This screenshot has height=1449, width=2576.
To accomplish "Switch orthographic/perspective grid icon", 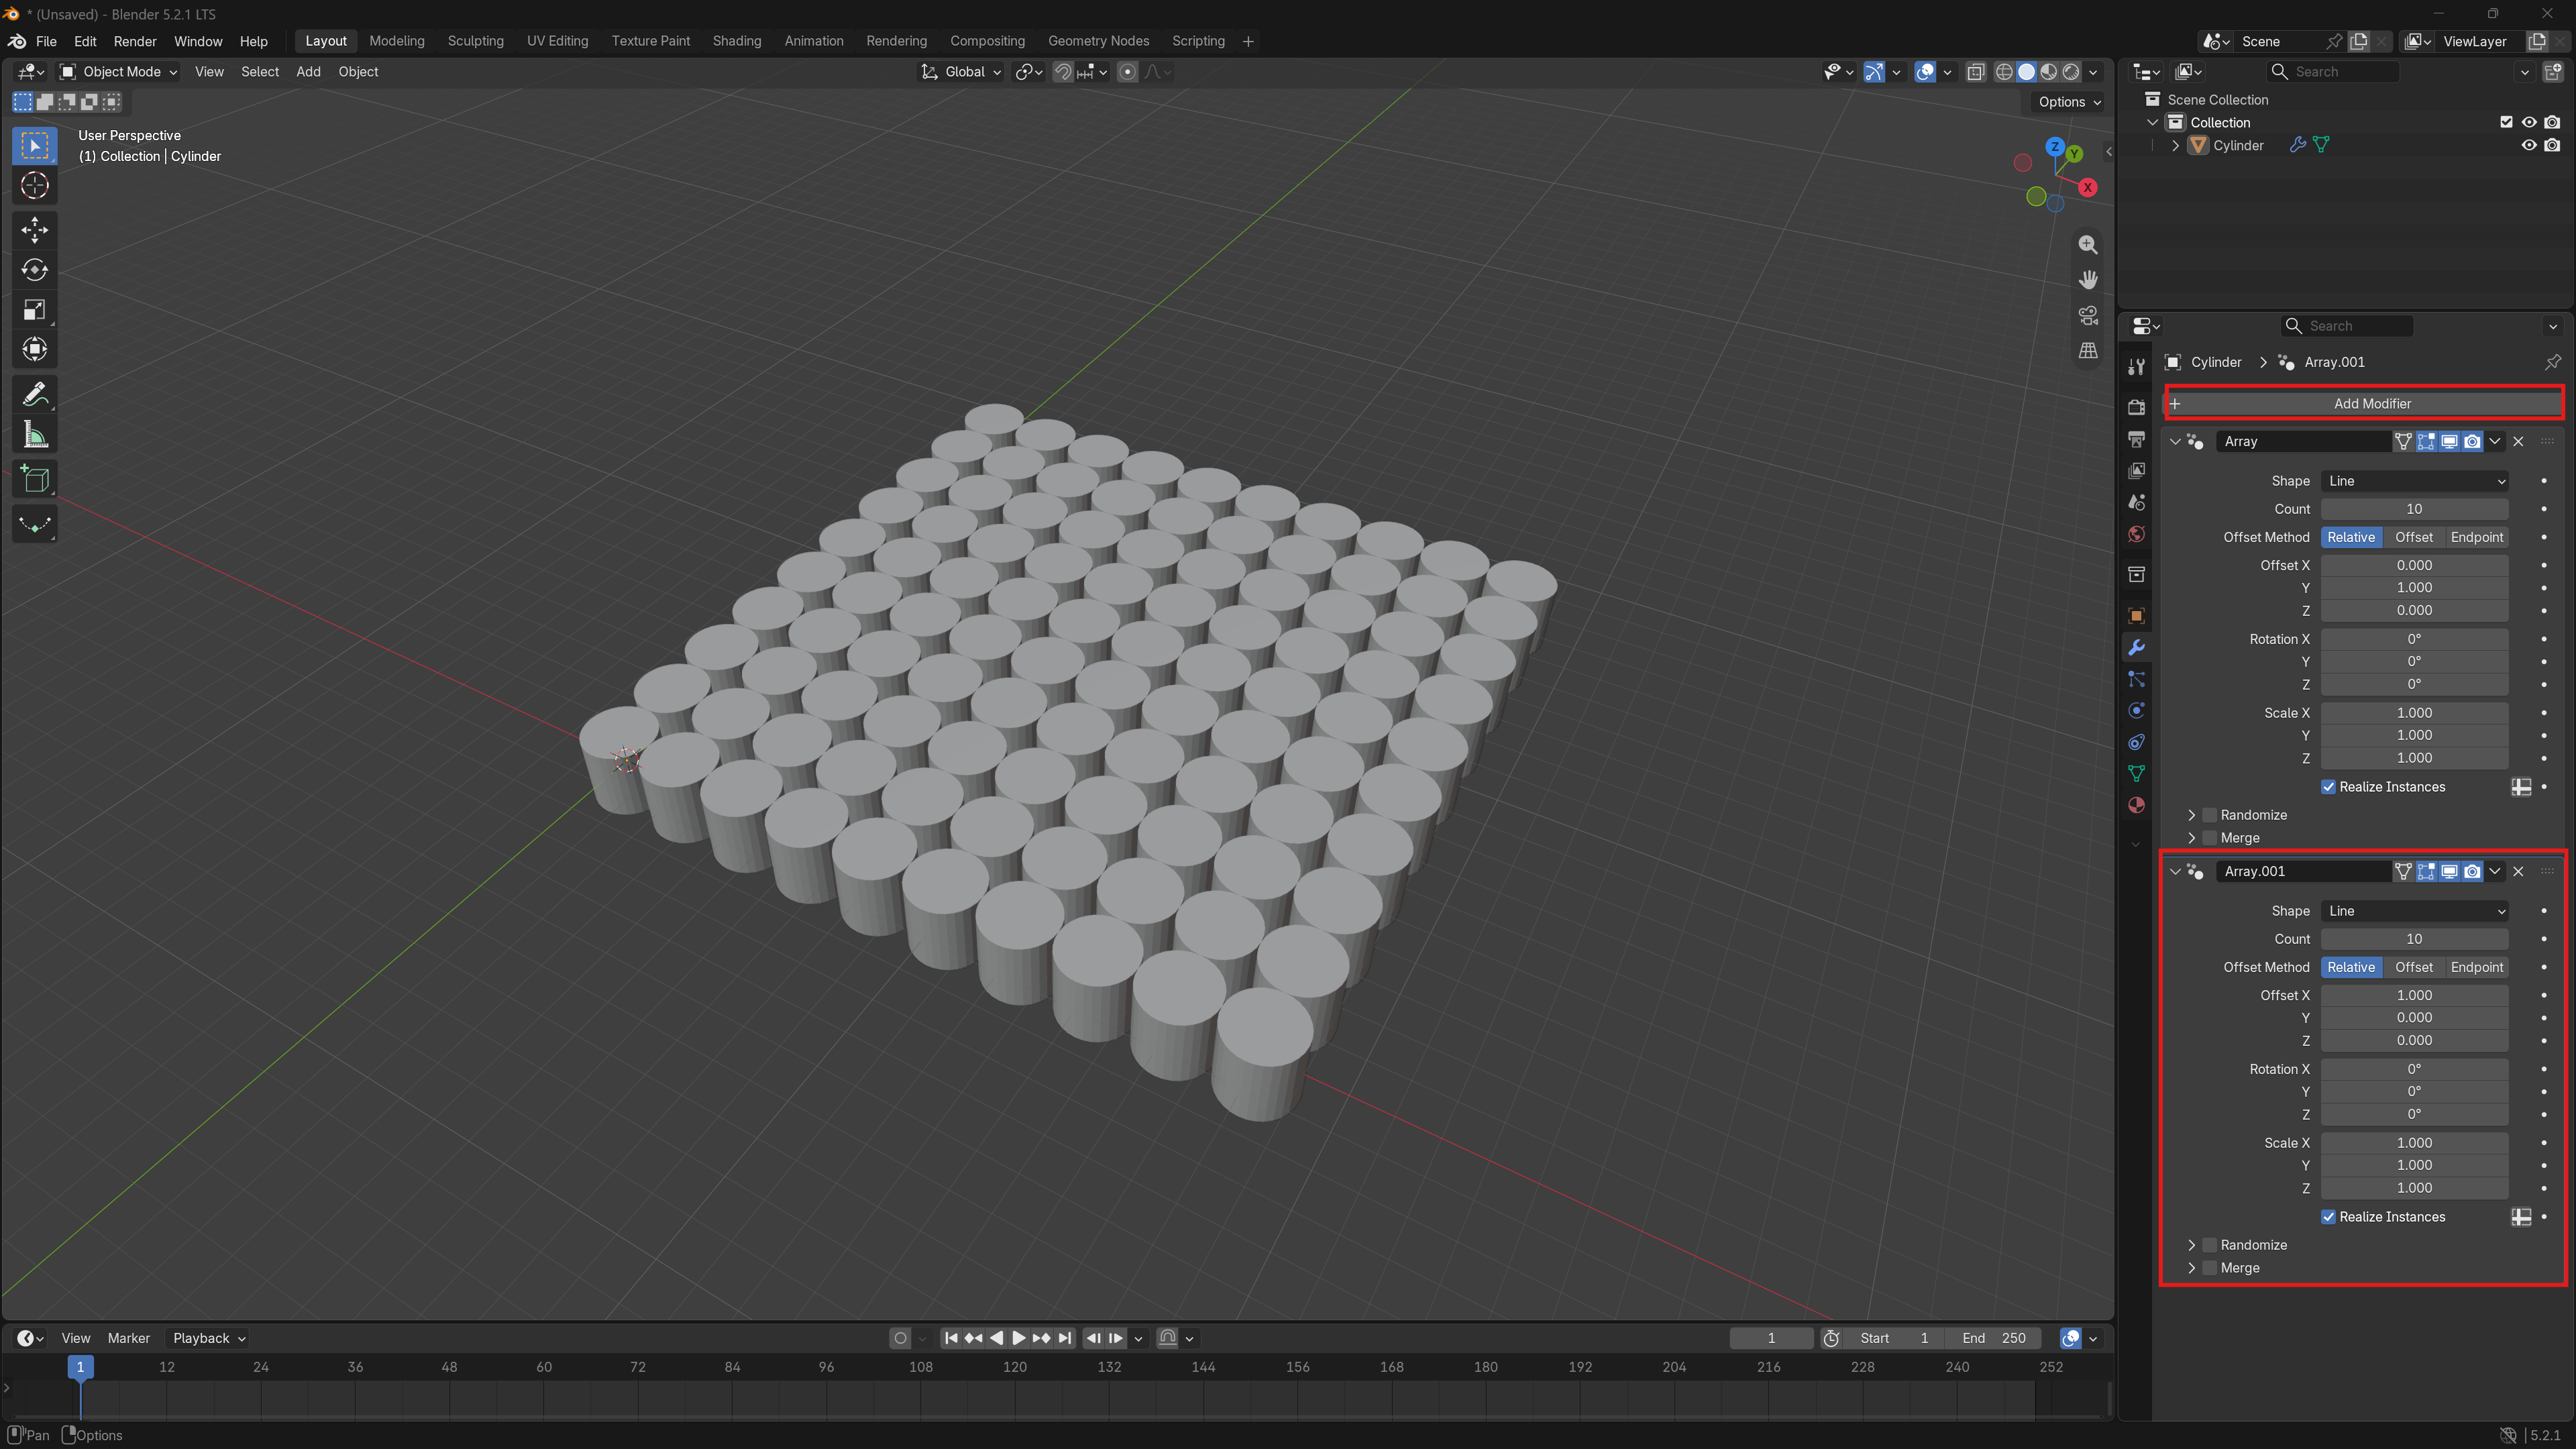I will point(2088,350).
